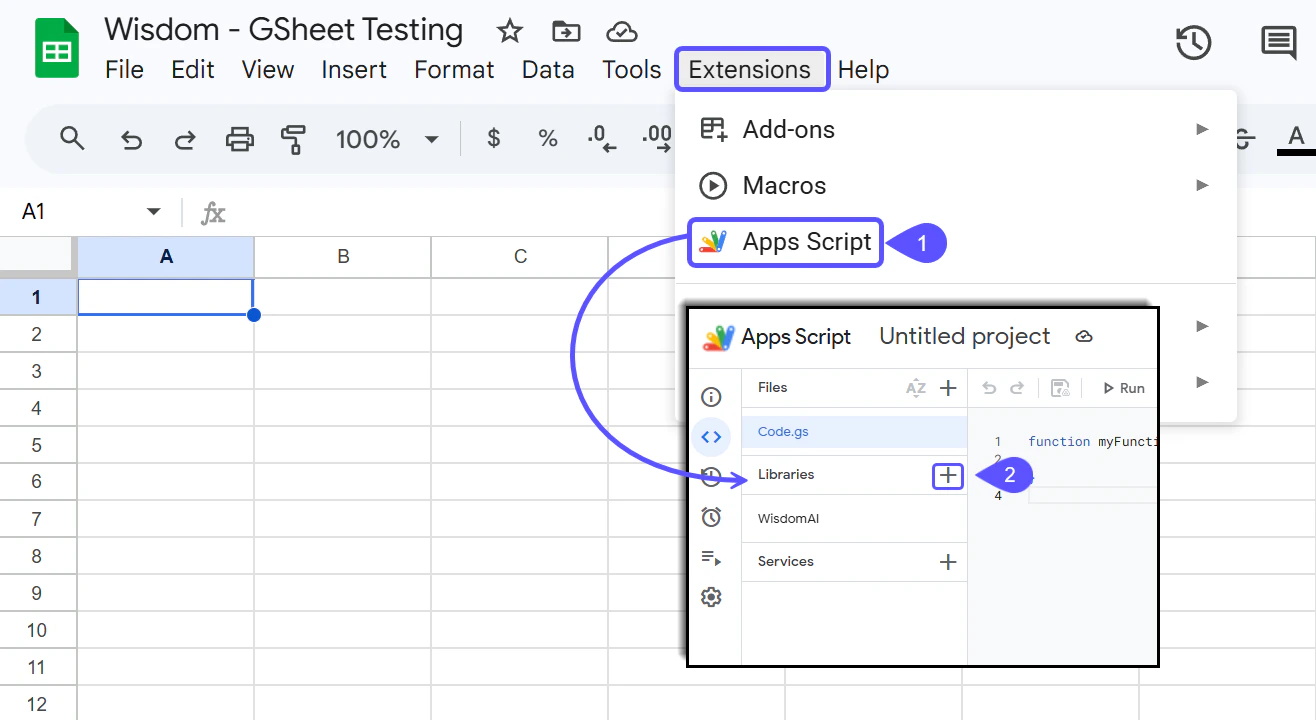Select the Paint format tool
This screenshot has height=720, width=1316.
point(295,139)
